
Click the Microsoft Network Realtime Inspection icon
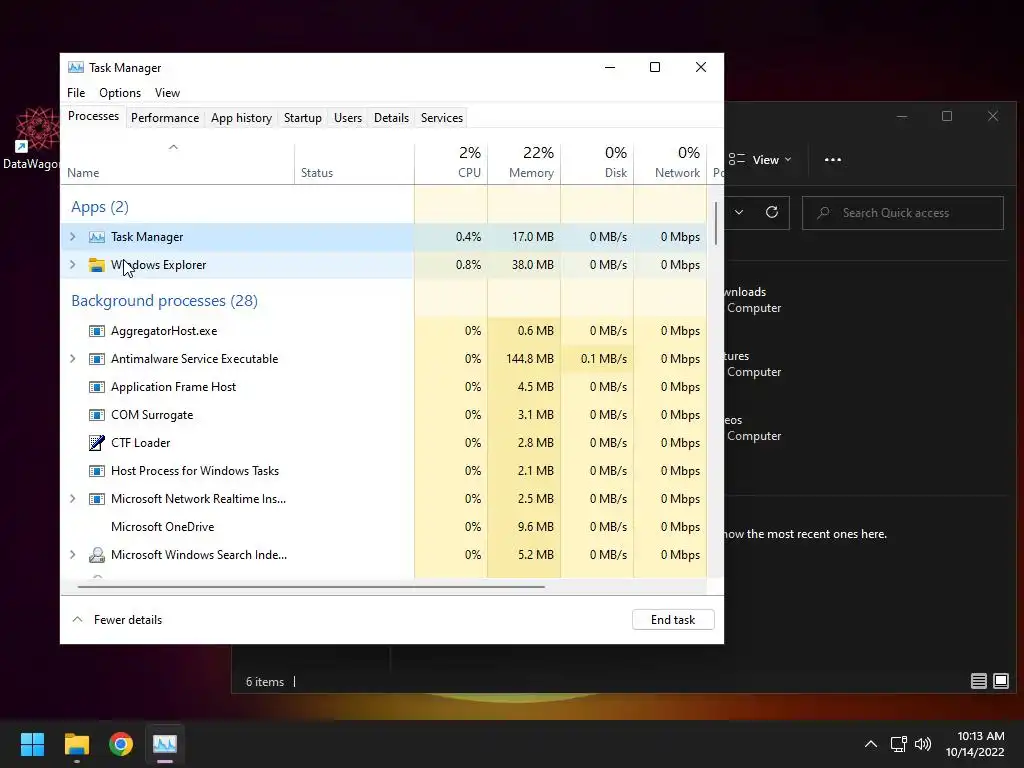97,499
